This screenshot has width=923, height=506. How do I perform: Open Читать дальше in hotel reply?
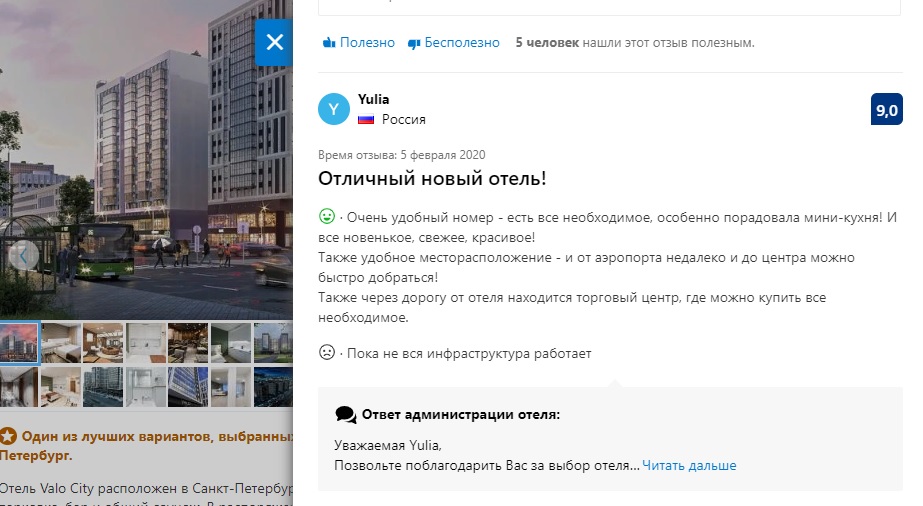(x=689, y=465)
